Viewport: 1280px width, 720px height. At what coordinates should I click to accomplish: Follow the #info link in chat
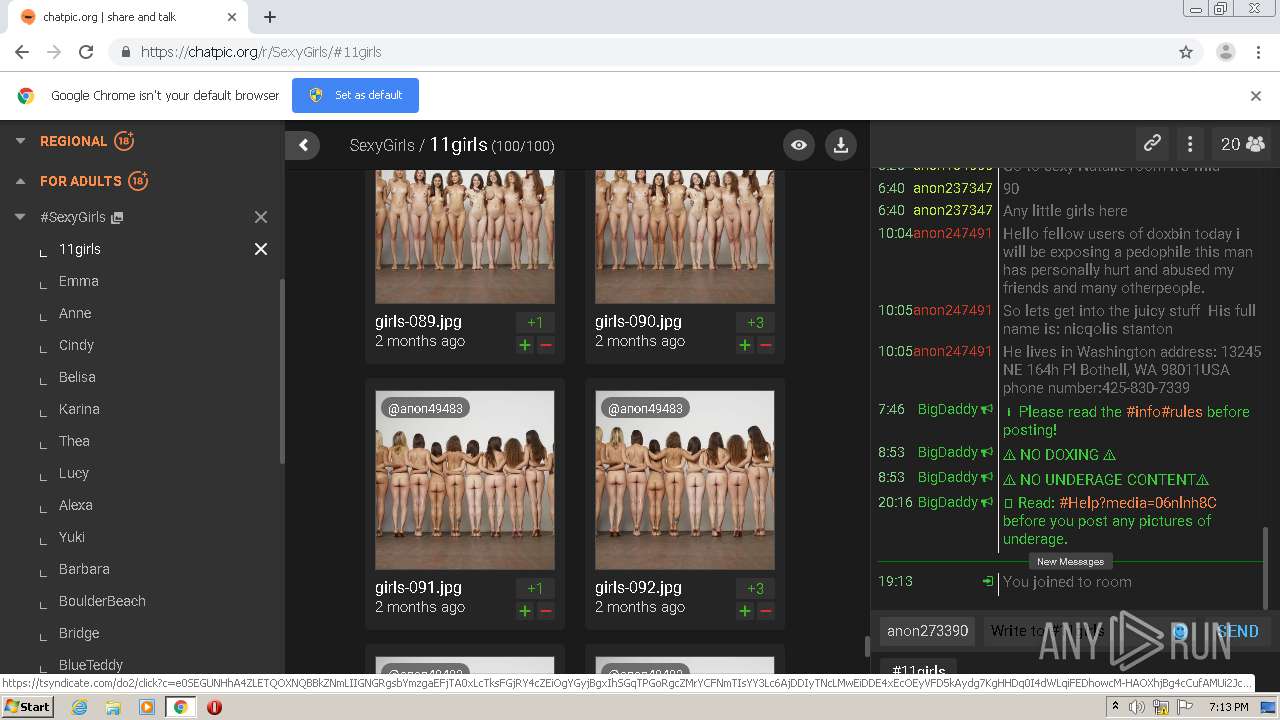point(1145,411)
